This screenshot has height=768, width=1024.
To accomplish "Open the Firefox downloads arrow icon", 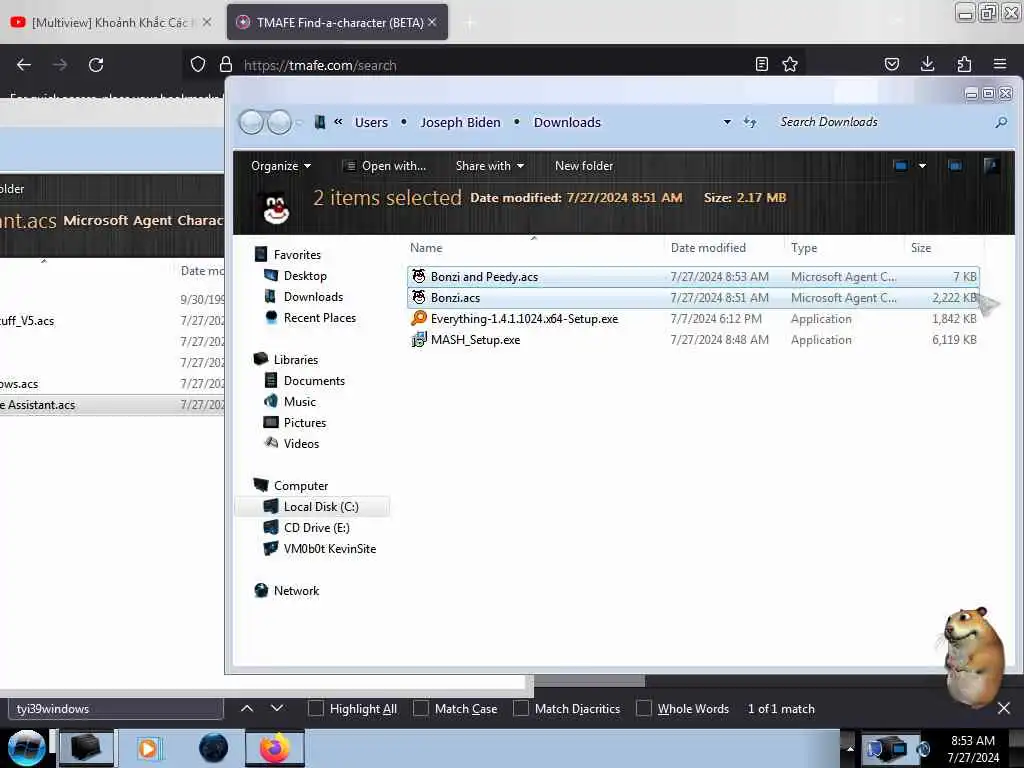I will tap(927, 65).
